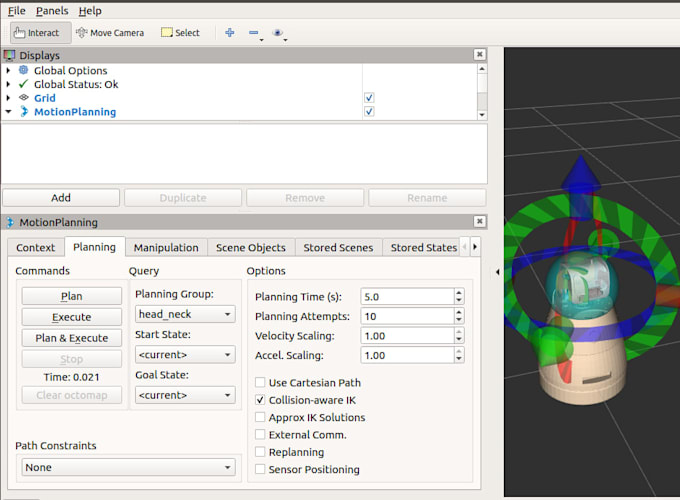Viewport: 680px width, 500px height.
Task: Click the tab bar right scroll arrow
Action: (475, 247)
